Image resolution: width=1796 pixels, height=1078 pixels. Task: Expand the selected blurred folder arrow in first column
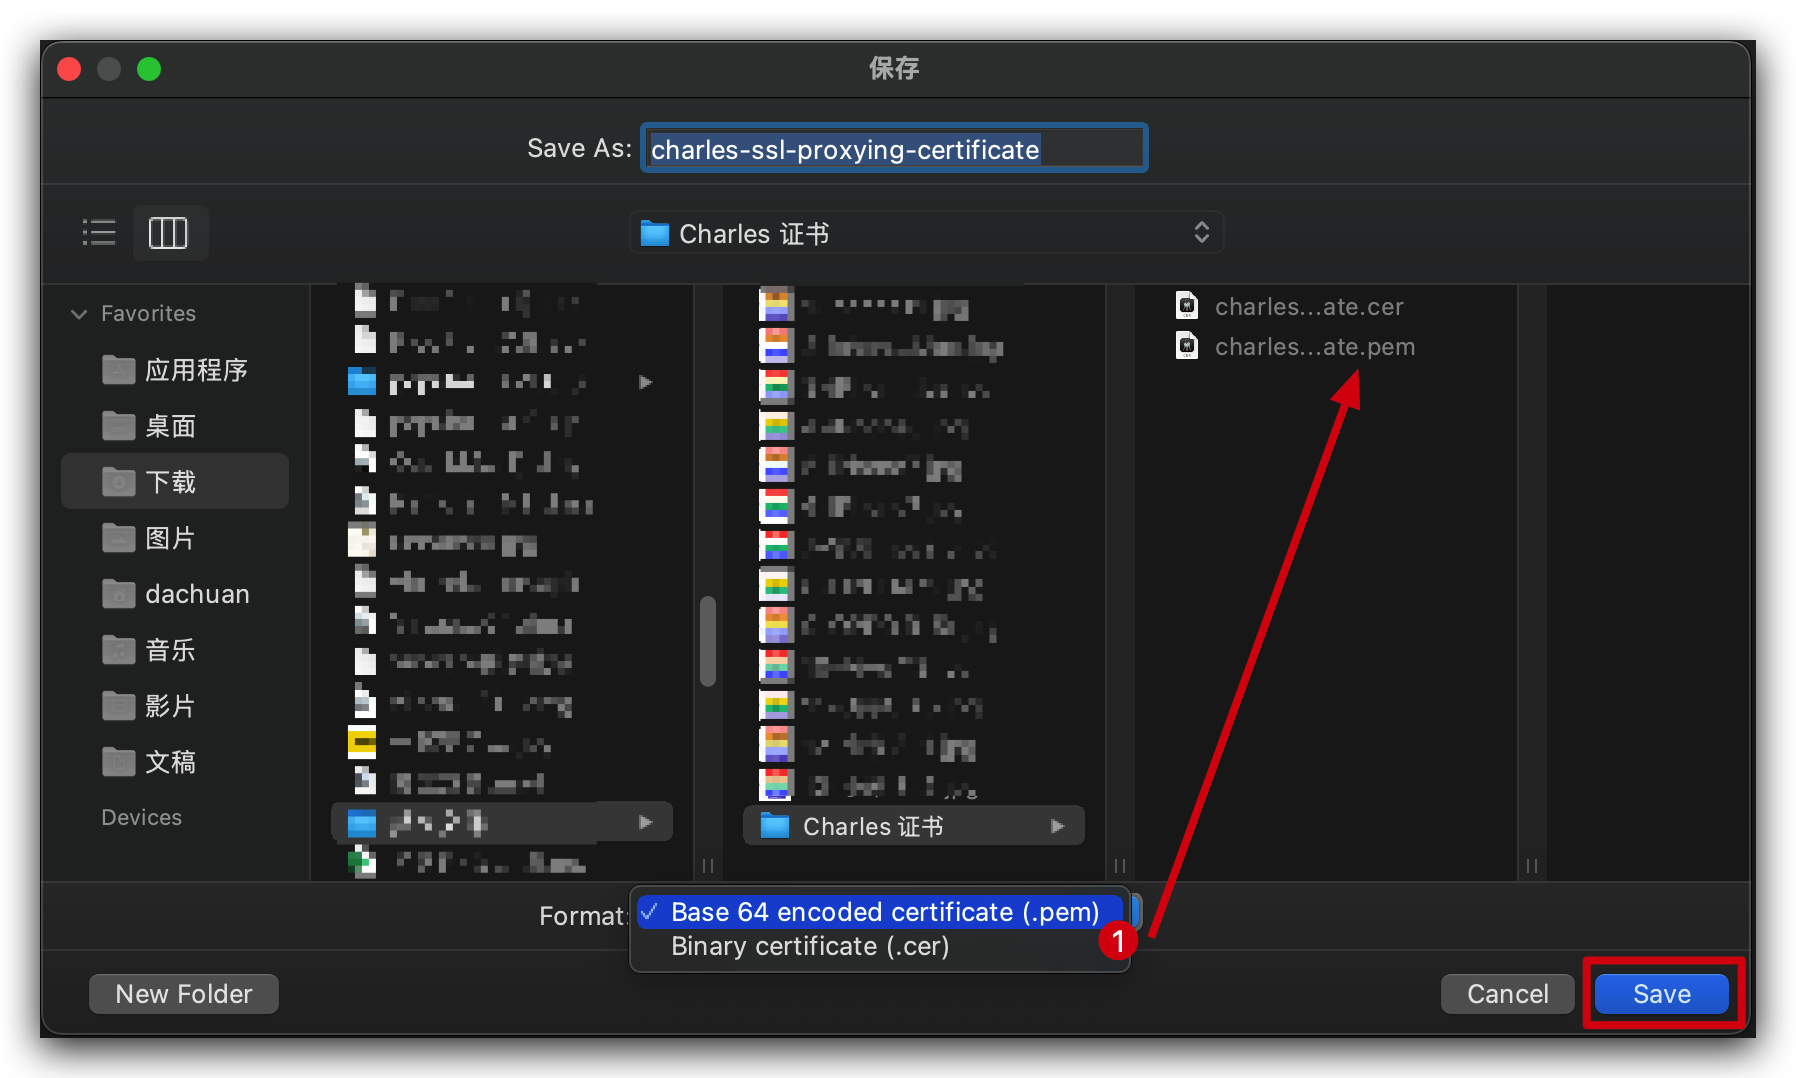[646, 822]
